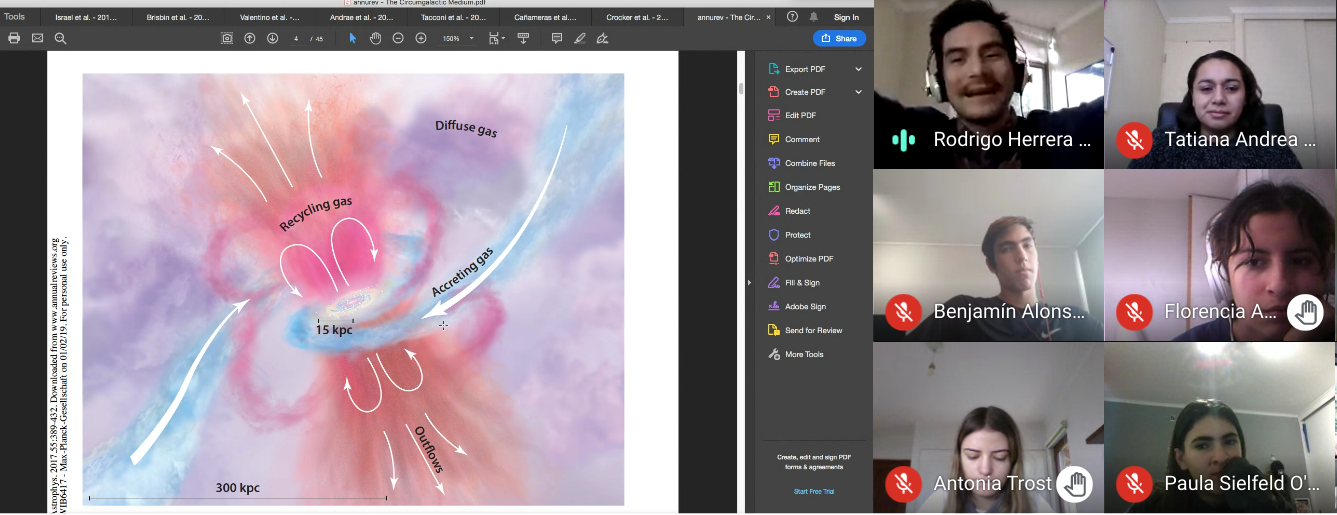This screenshot has width=1337, height=515.
Task: Open Edit PDF tool
Action: click(800, 116)
